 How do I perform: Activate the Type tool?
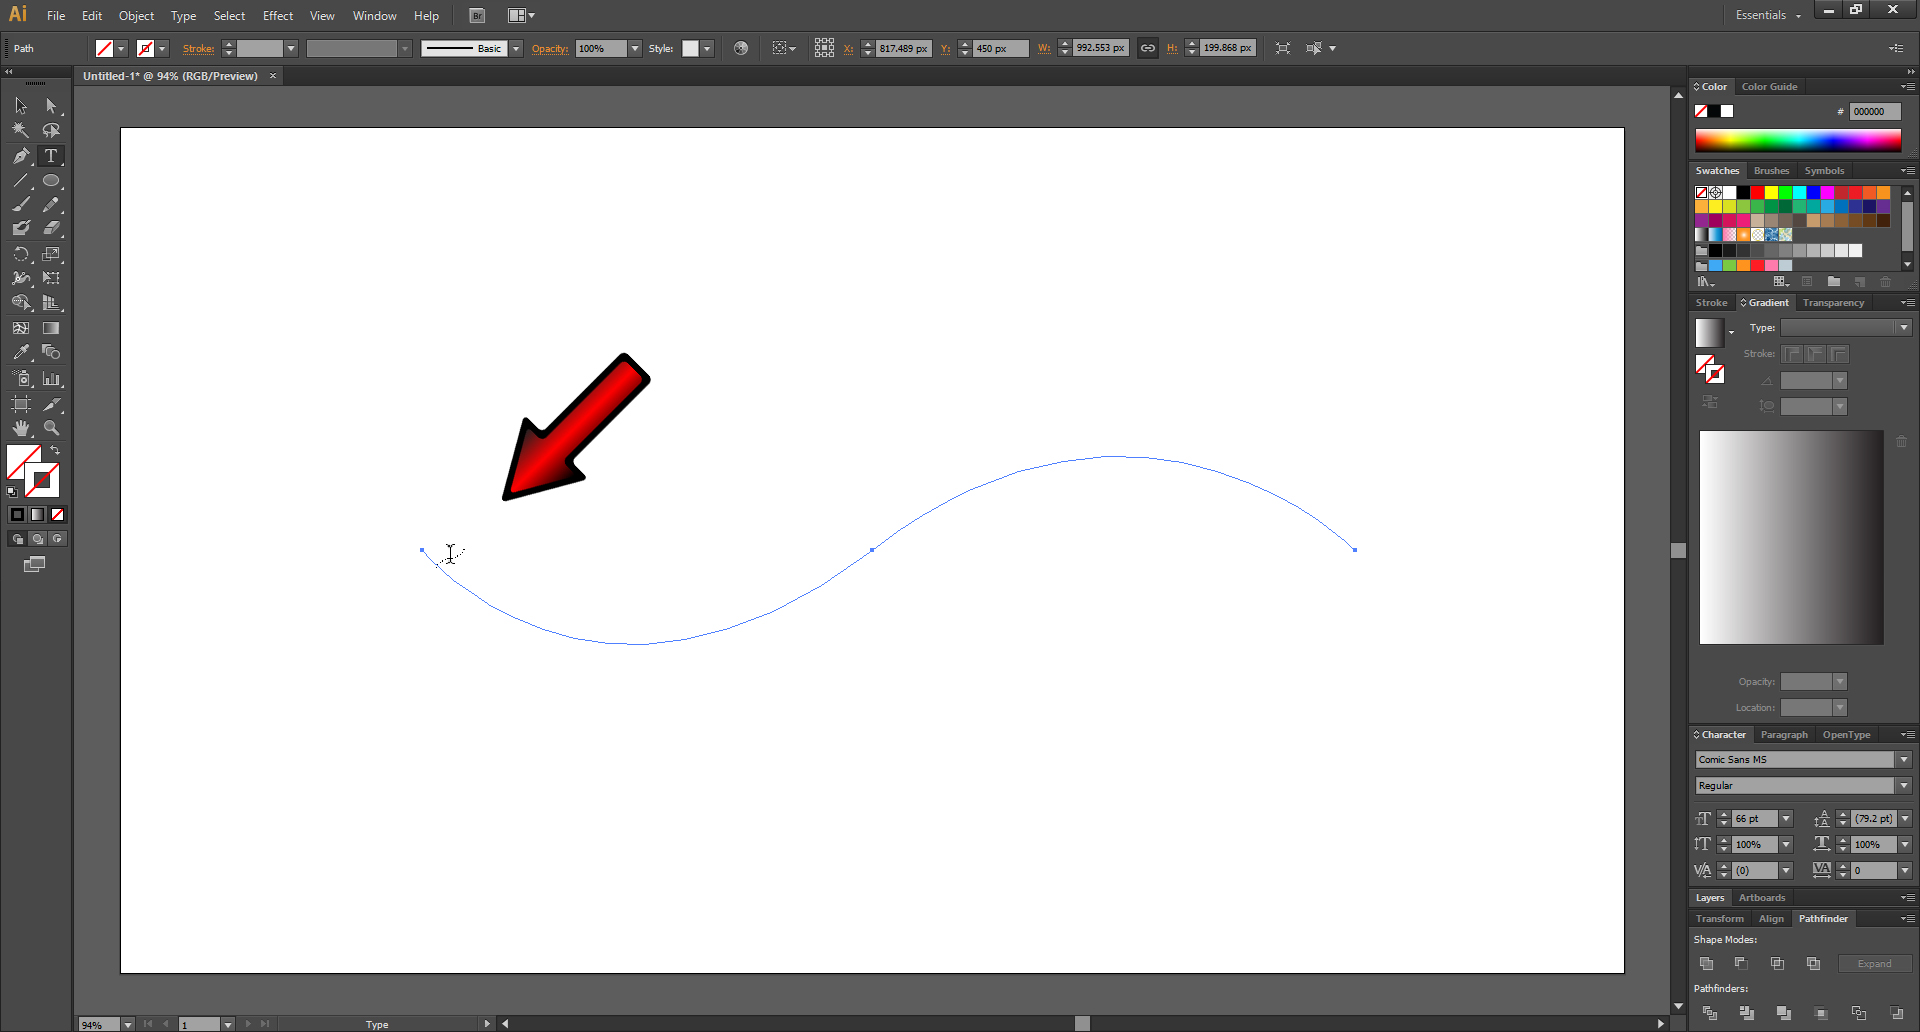51,156
